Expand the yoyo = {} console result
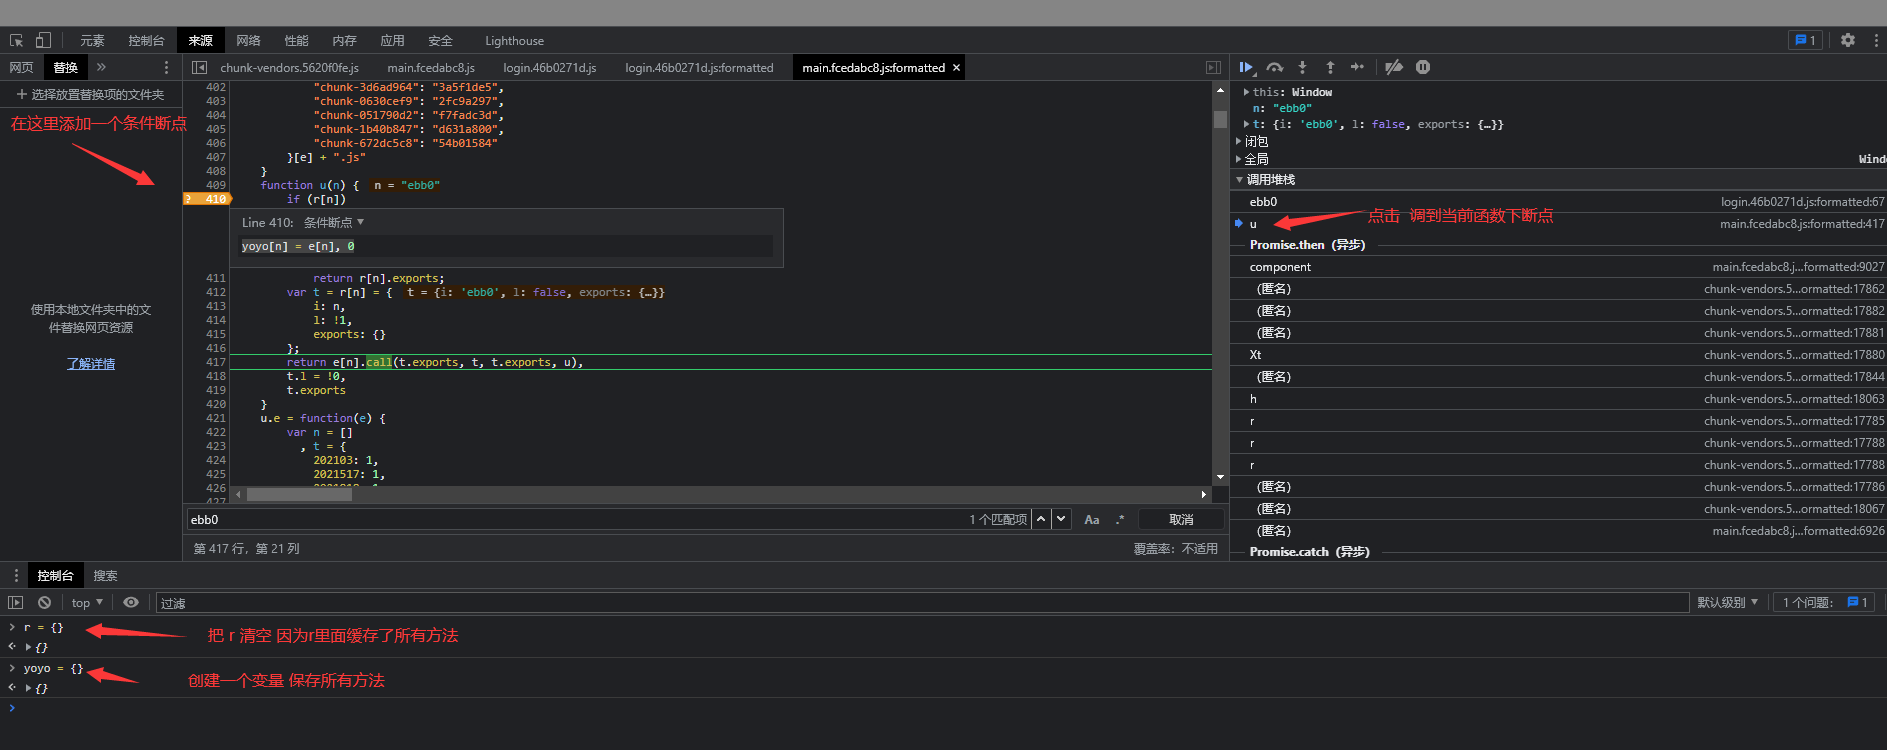 [28, 688]
